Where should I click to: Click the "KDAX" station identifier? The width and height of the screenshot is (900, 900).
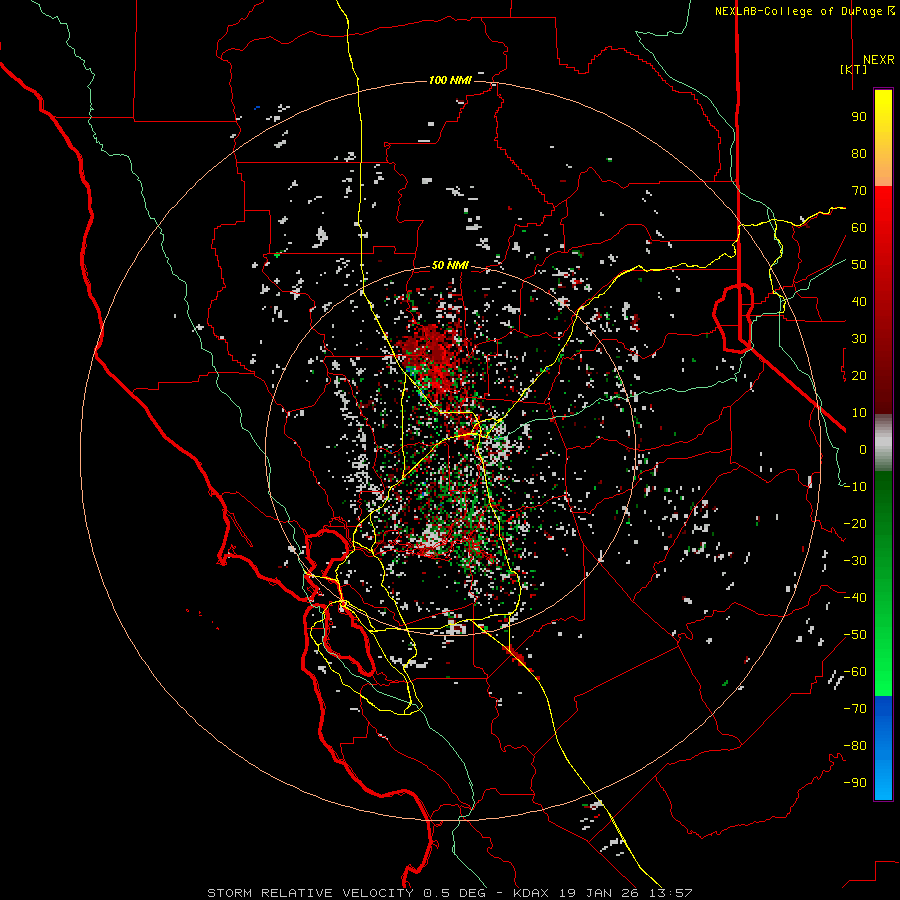531,893
